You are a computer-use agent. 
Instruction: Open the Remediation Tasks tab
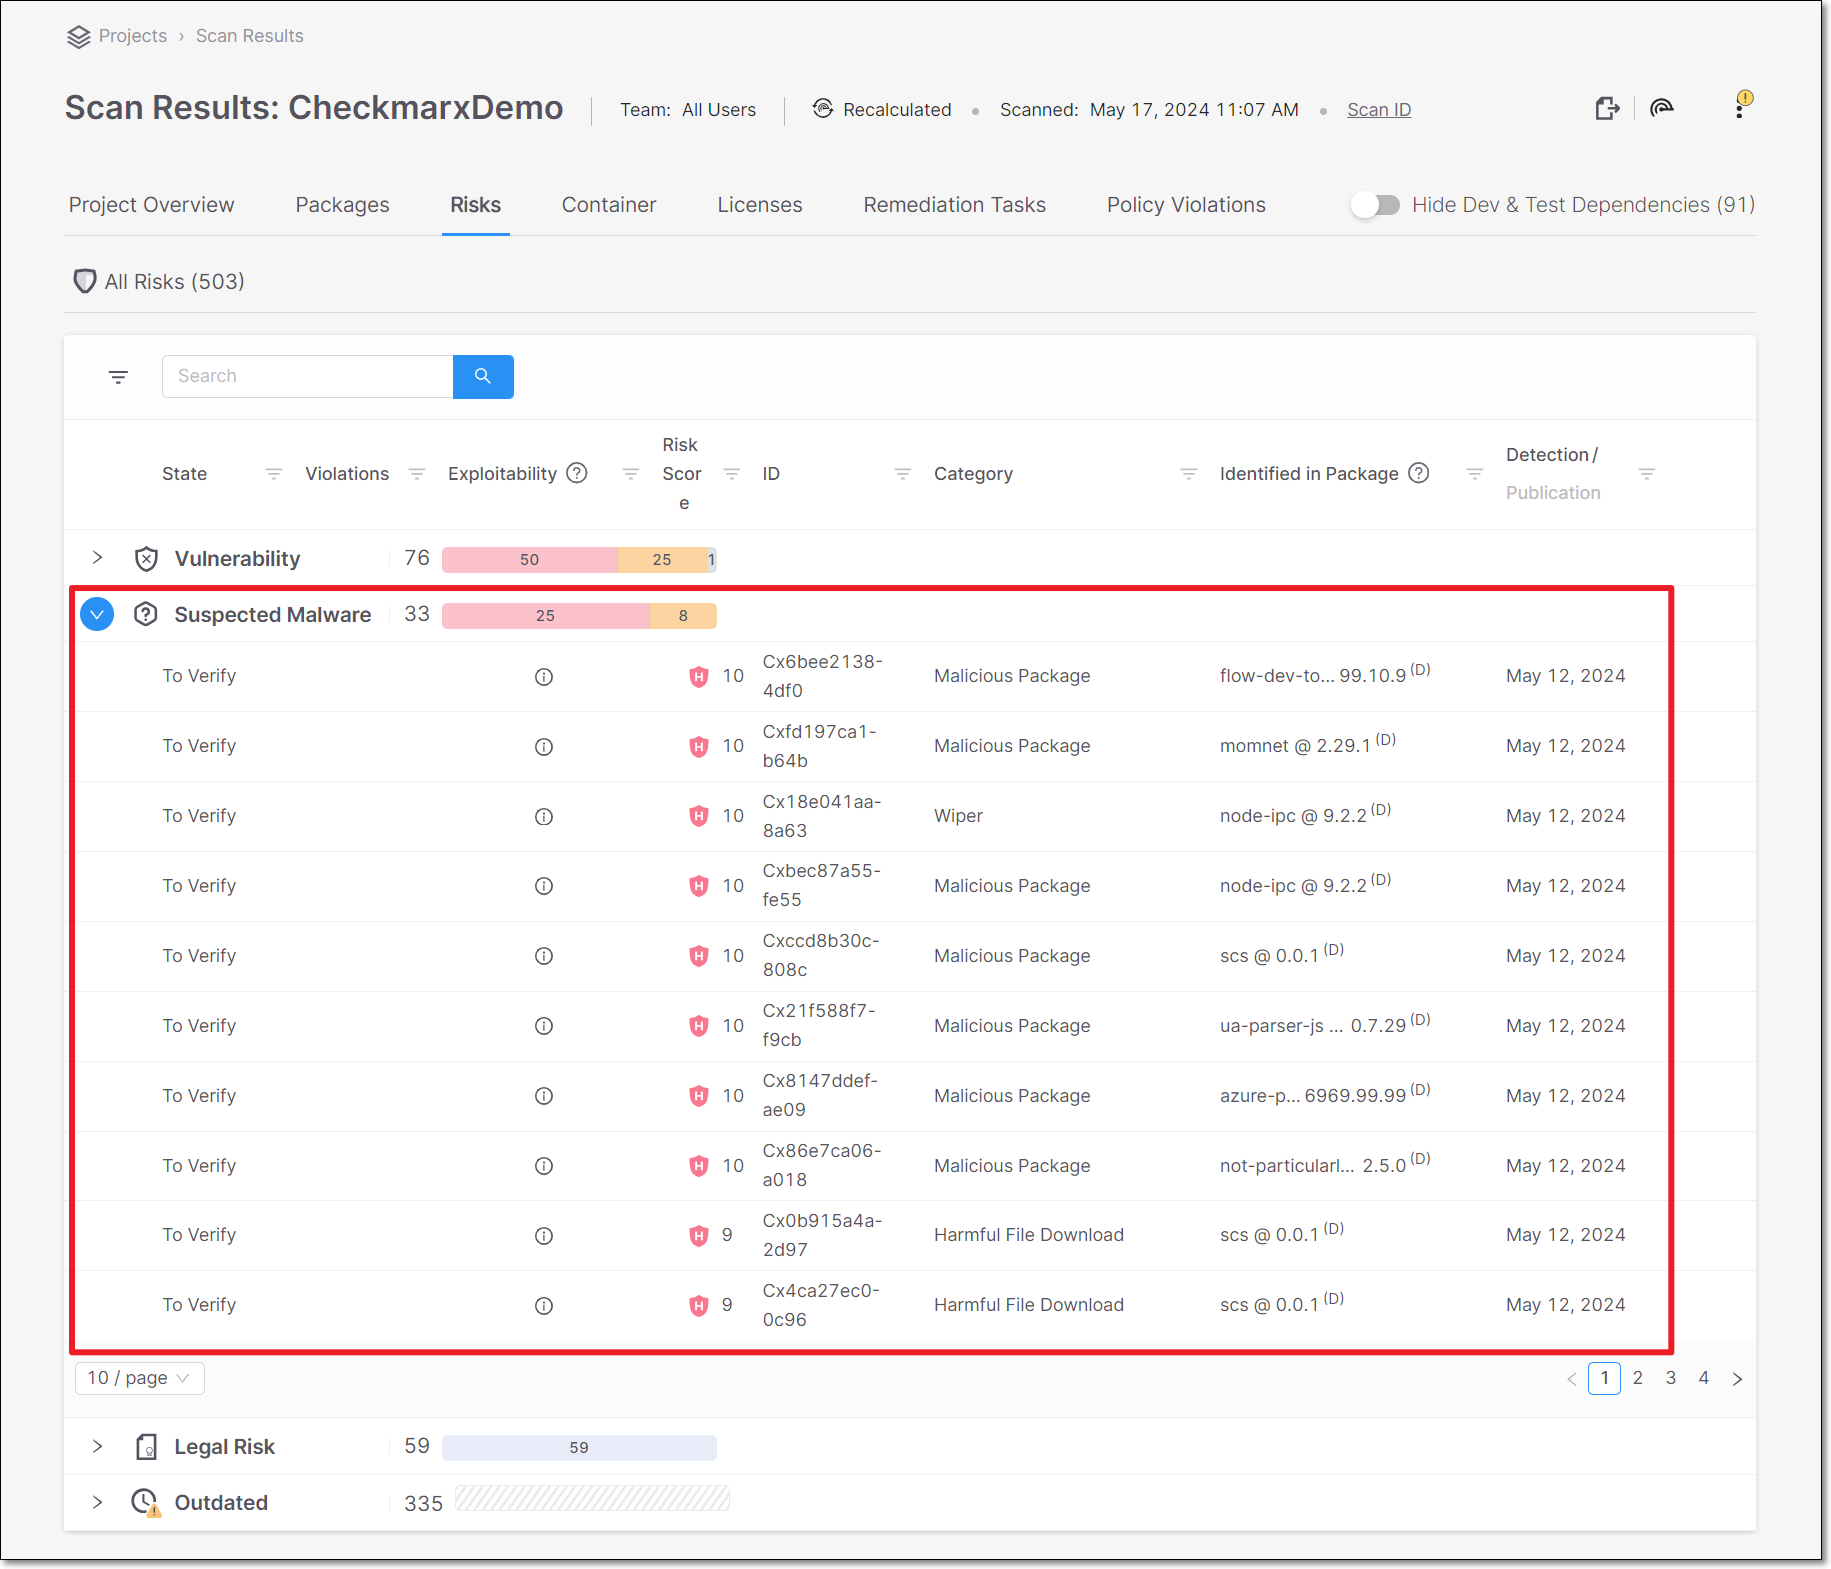click(x=955, y=205)
